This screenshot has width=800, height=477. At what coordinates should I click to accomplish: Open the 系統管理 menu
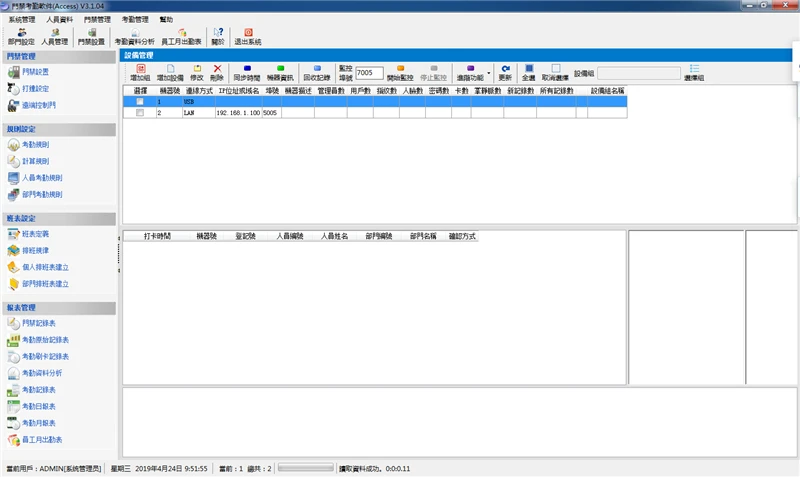click(x=22, y=19)
